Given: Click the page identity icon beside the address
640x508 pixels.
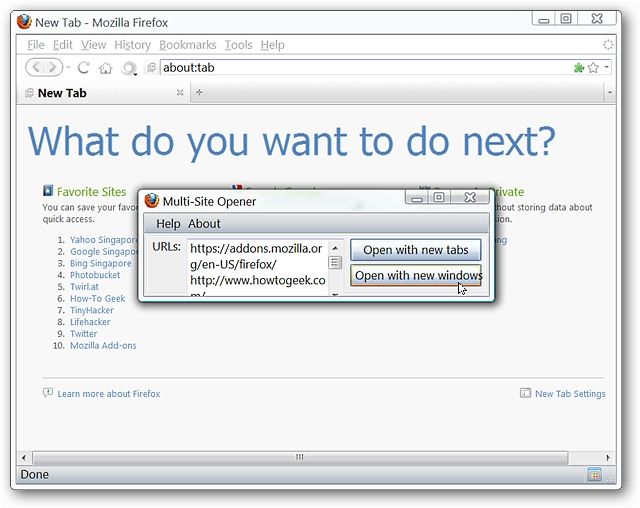Looking at the screenshot, I should (x=151, y=67).
